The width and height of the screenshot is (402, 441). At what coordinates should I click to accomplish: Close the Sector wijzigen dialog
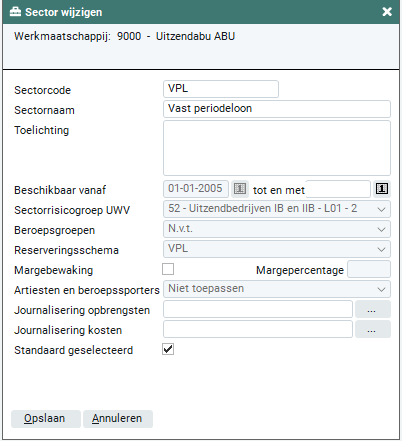(387, 12)
